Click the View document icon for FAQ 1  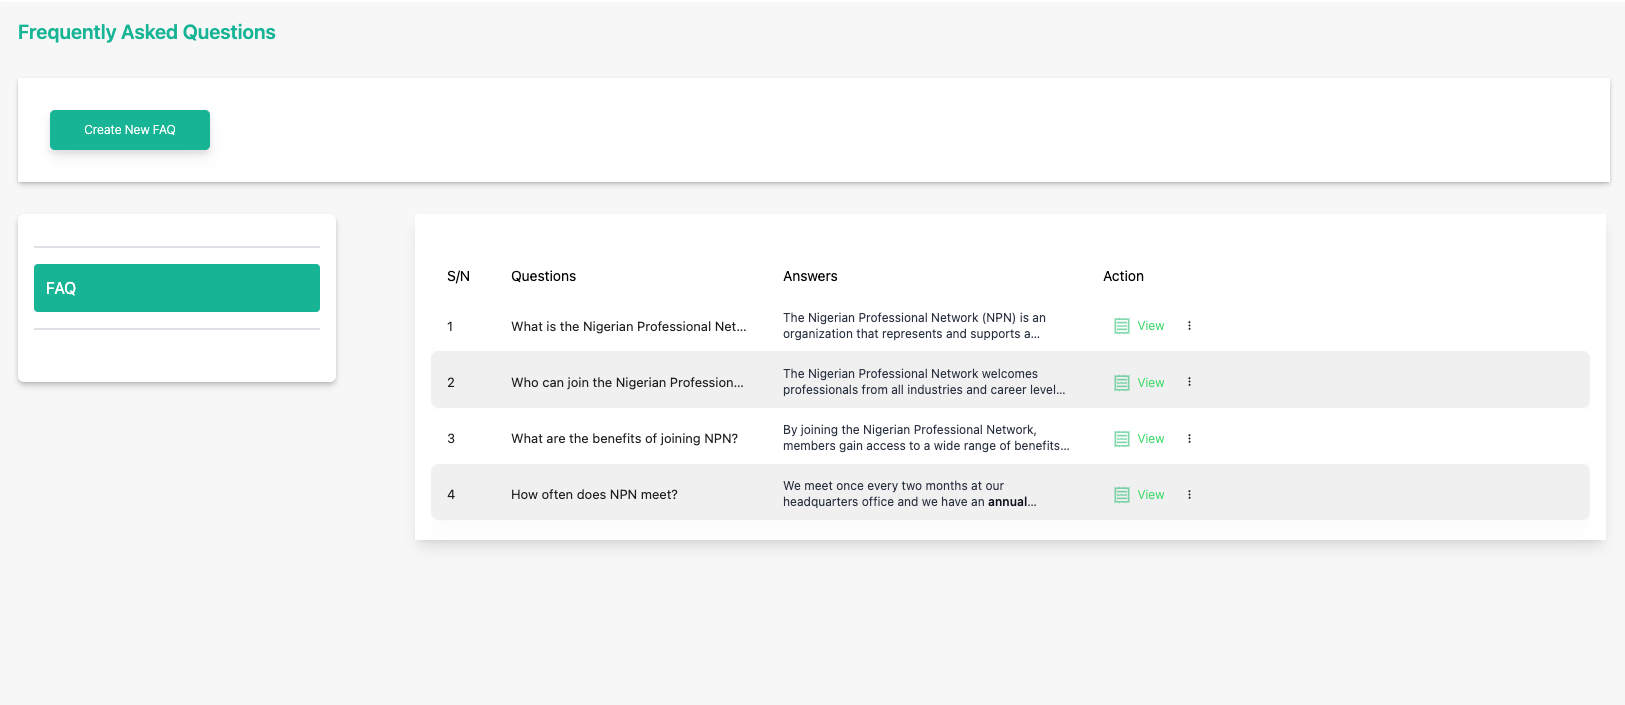tap(1122, 326)
